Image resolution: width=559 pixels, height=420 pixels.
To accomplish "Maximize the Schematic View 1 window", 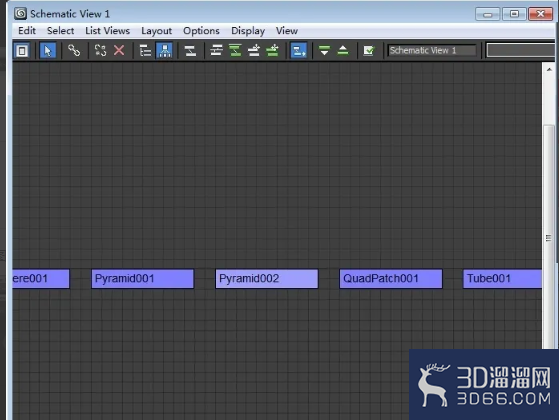I will click(514, 14).
